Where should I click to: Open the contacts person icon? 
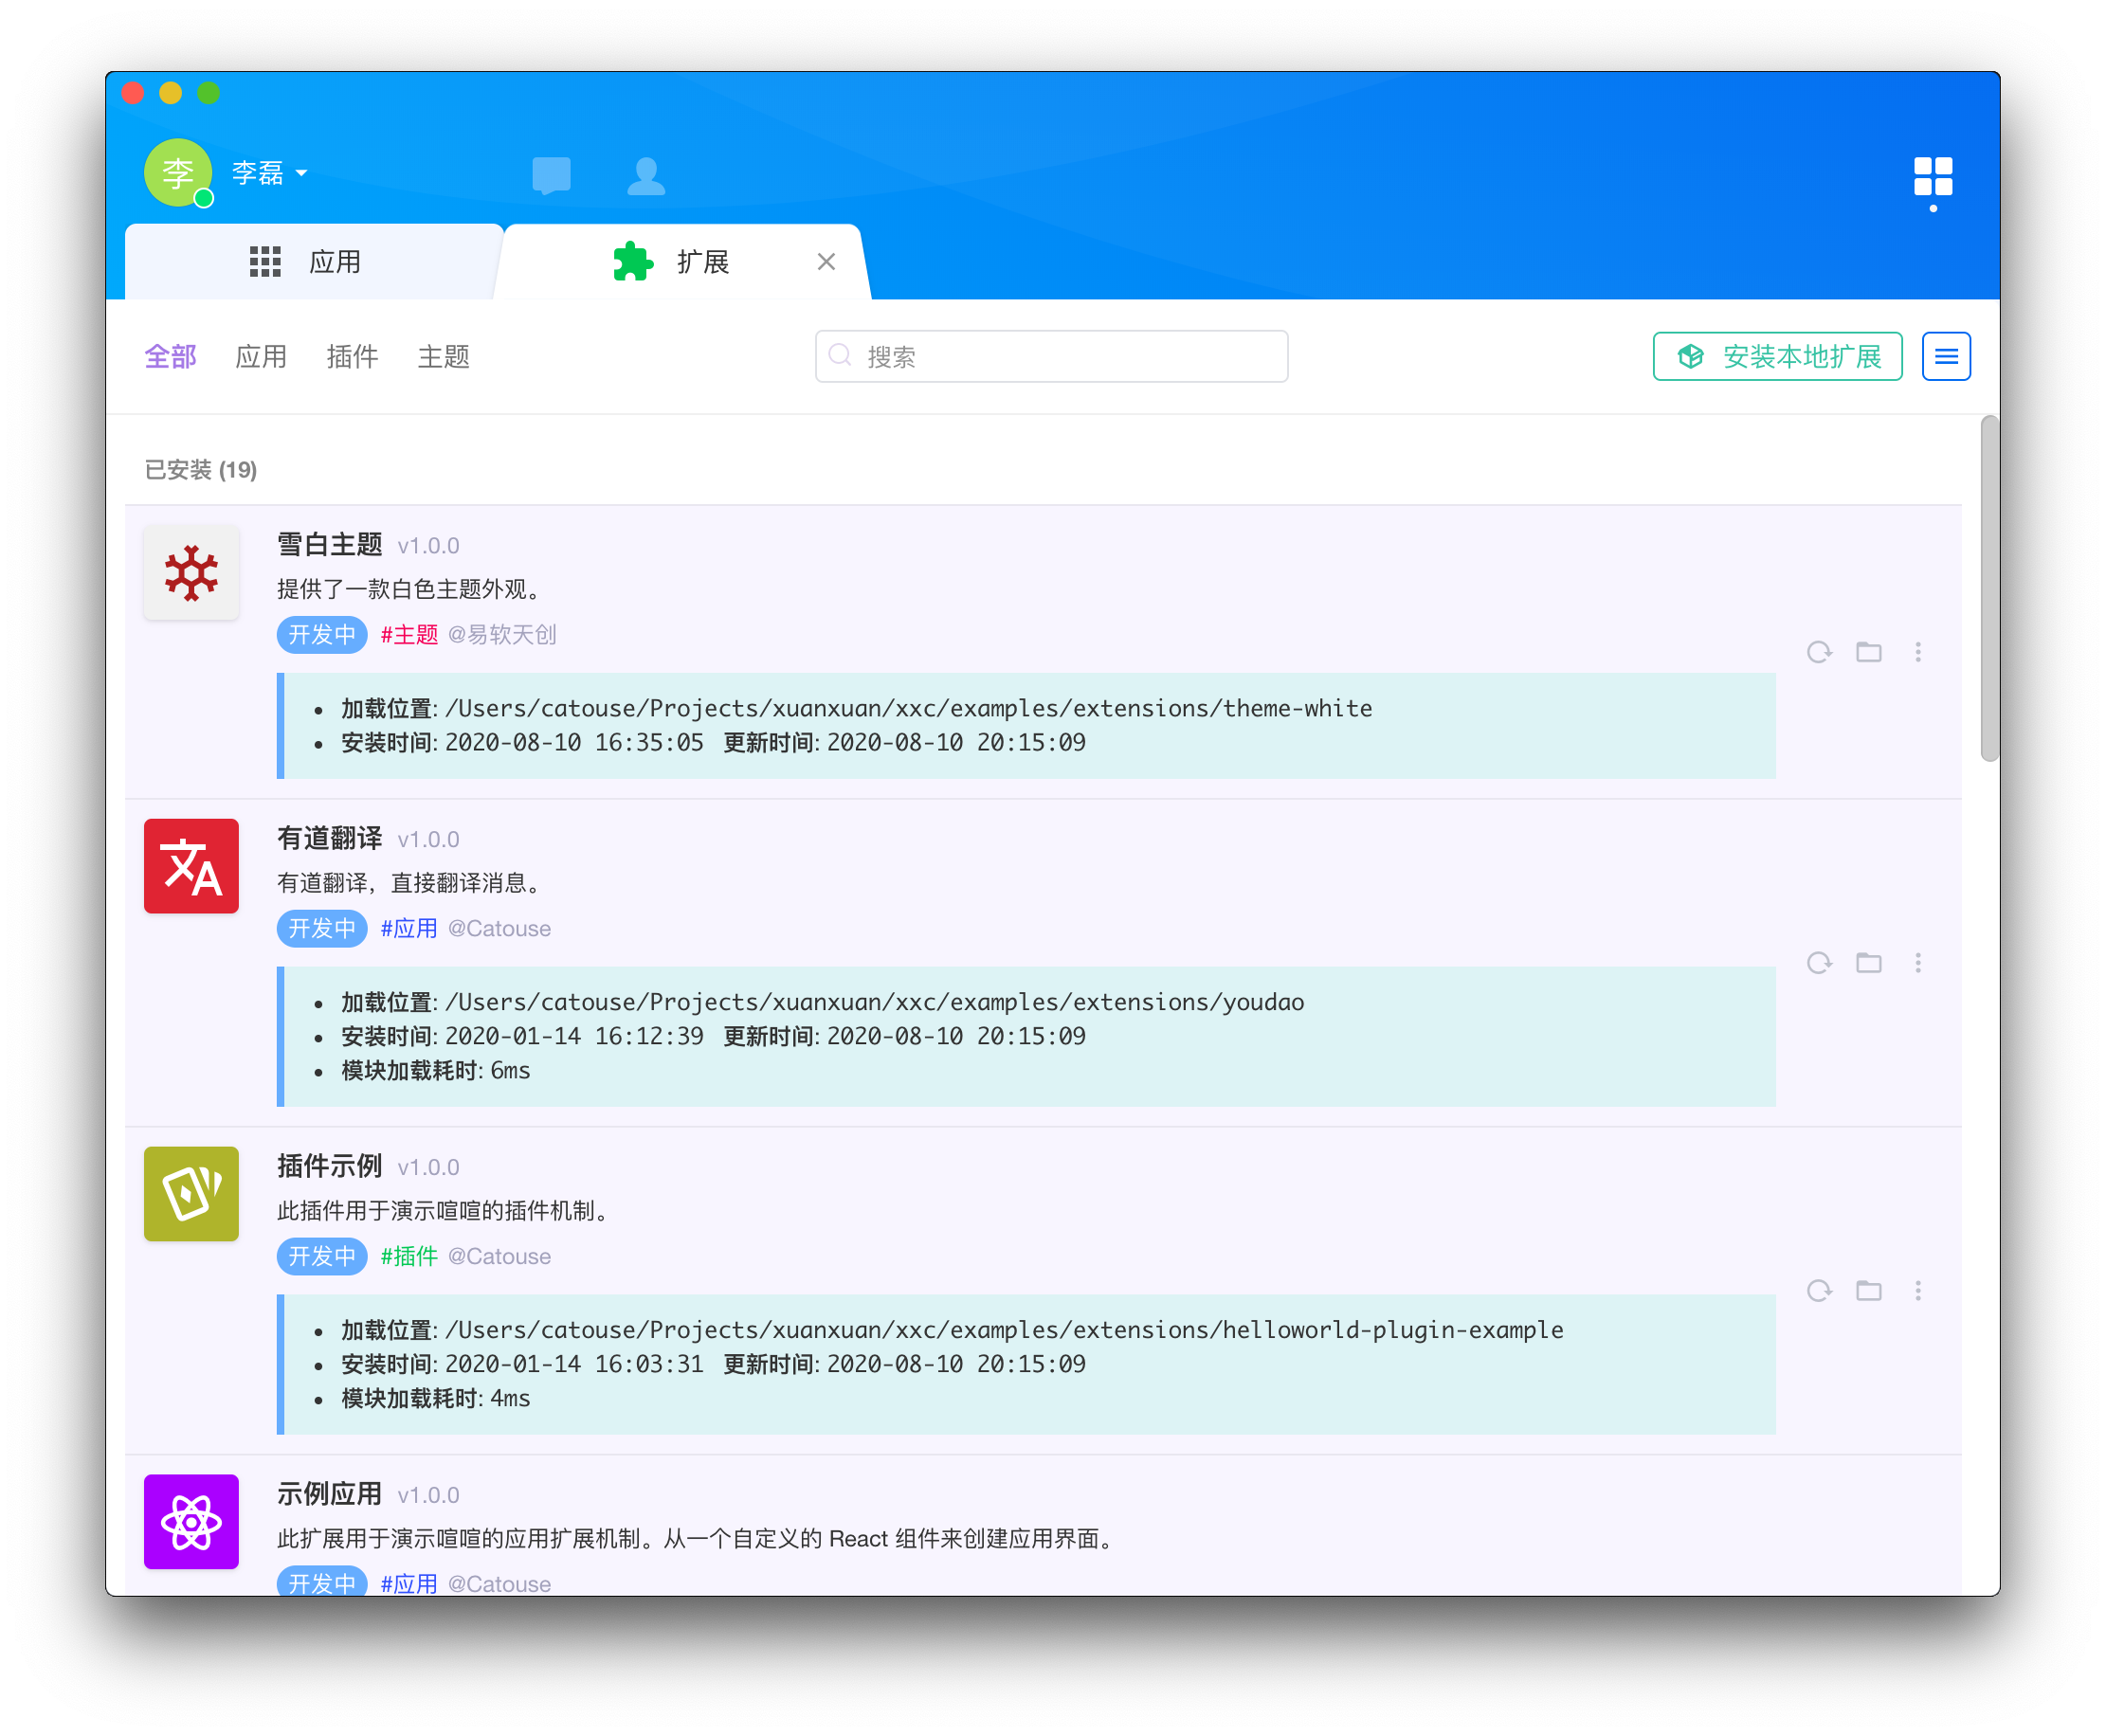point(646,175)
